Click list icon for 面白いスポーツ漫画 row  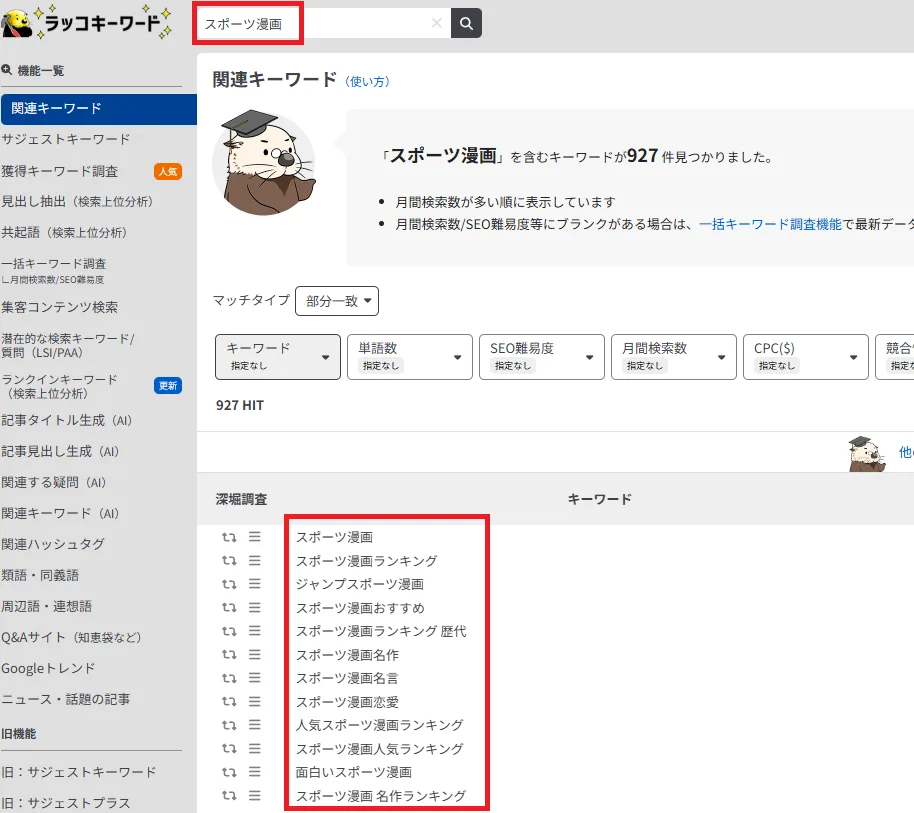click(255, 772)
